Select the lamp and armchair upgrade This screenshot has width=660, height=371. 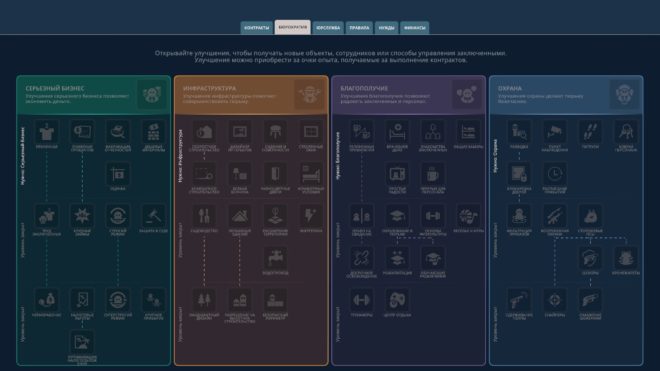pyautogui.click(x=240, y=174)
